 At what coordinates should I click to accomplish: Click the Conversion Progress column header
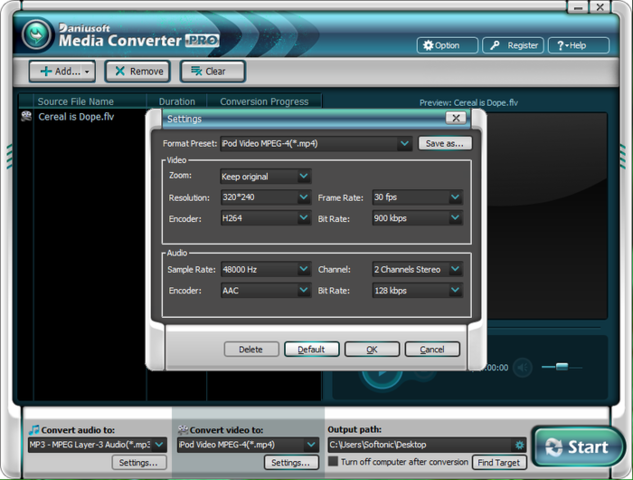[264, 101]
